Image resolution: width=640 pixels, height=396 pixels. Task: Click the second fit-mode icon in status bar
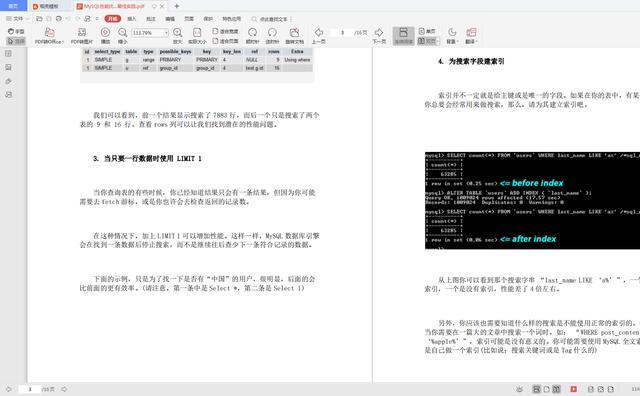point(601,389)
